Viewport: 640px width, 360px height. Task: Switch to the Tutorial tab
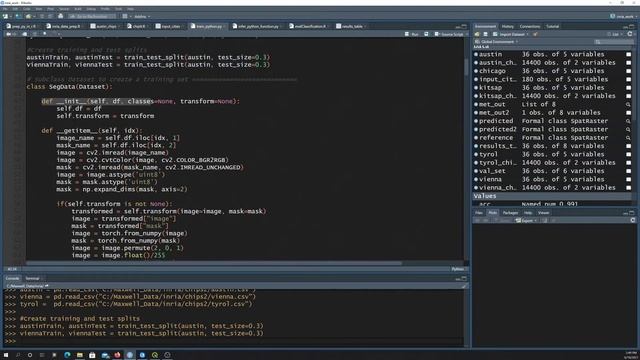553,26
